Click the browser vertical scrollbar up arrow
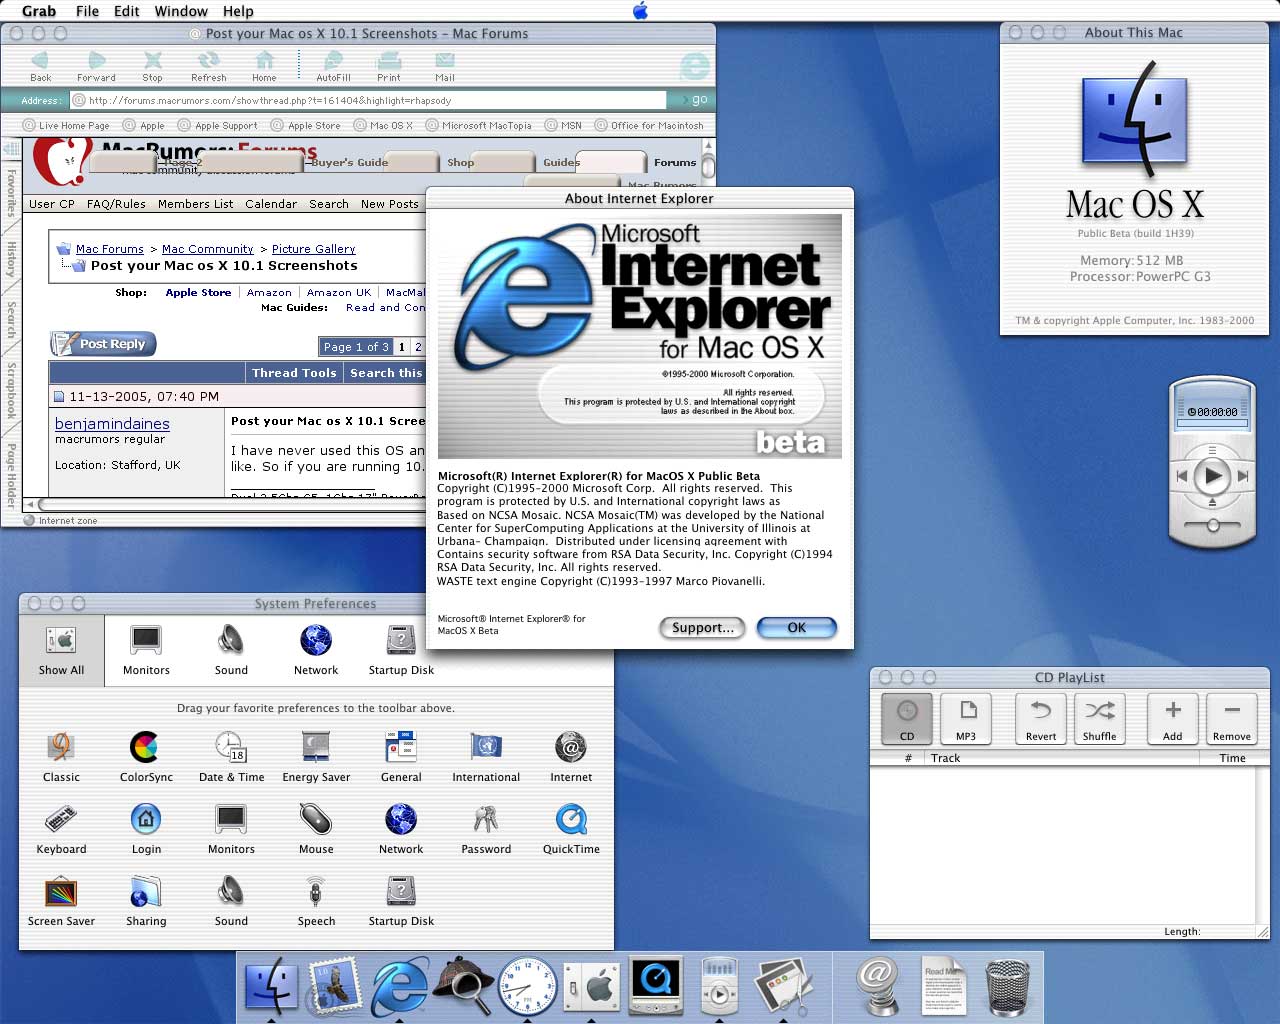1280x1024 pixels. tap(708, 146)
